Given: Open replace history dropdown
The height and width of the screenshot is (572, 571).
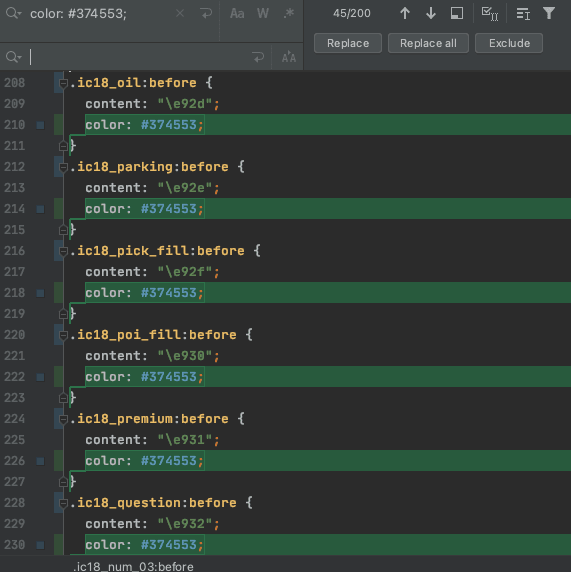Looking at the screenshot, I should tap(14, 57).
